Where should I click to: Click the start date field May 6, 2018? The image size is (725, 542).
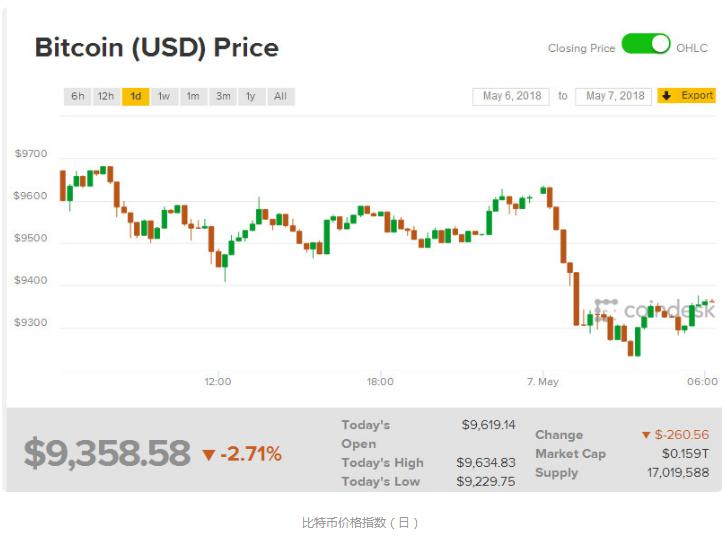(x=511, y=96)
